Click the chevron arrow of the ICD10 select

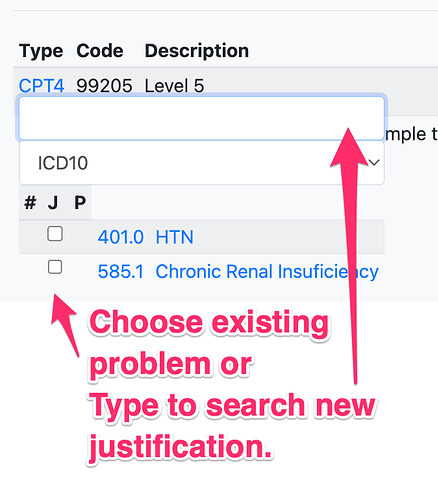coord(374,163)
